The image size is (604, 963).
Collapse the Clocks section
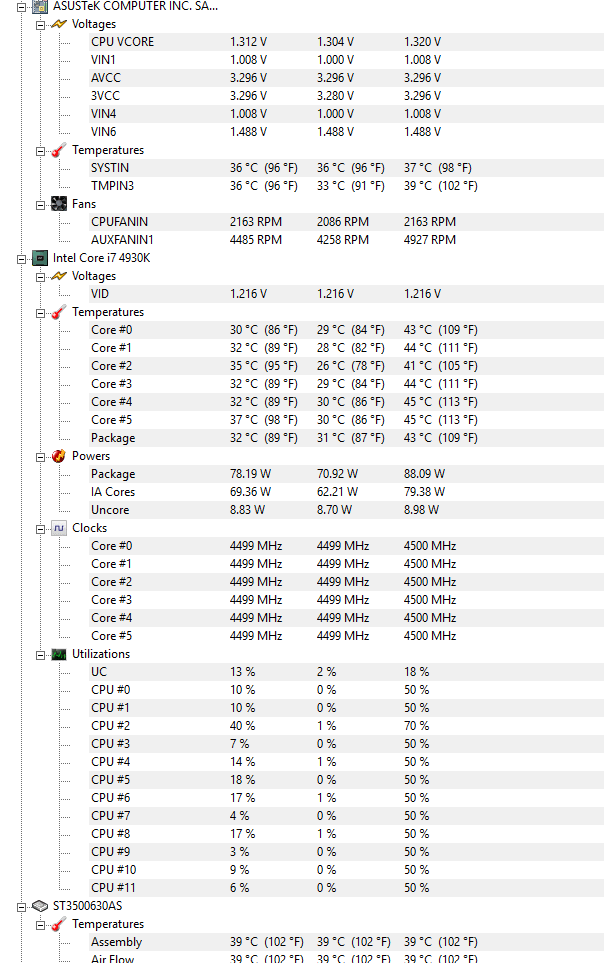coord(41,528)
